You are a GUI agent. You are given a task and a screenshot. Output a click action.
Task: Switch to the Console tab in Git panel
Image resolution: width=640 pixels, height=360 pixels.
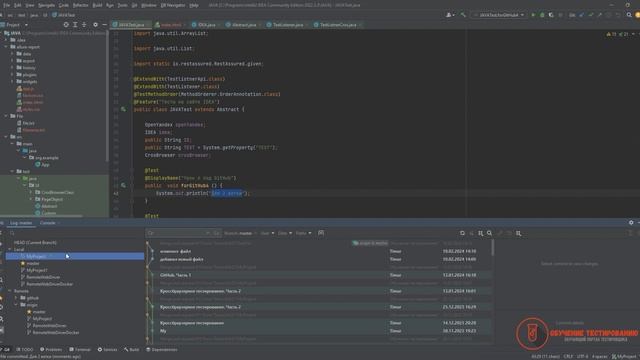48,223
